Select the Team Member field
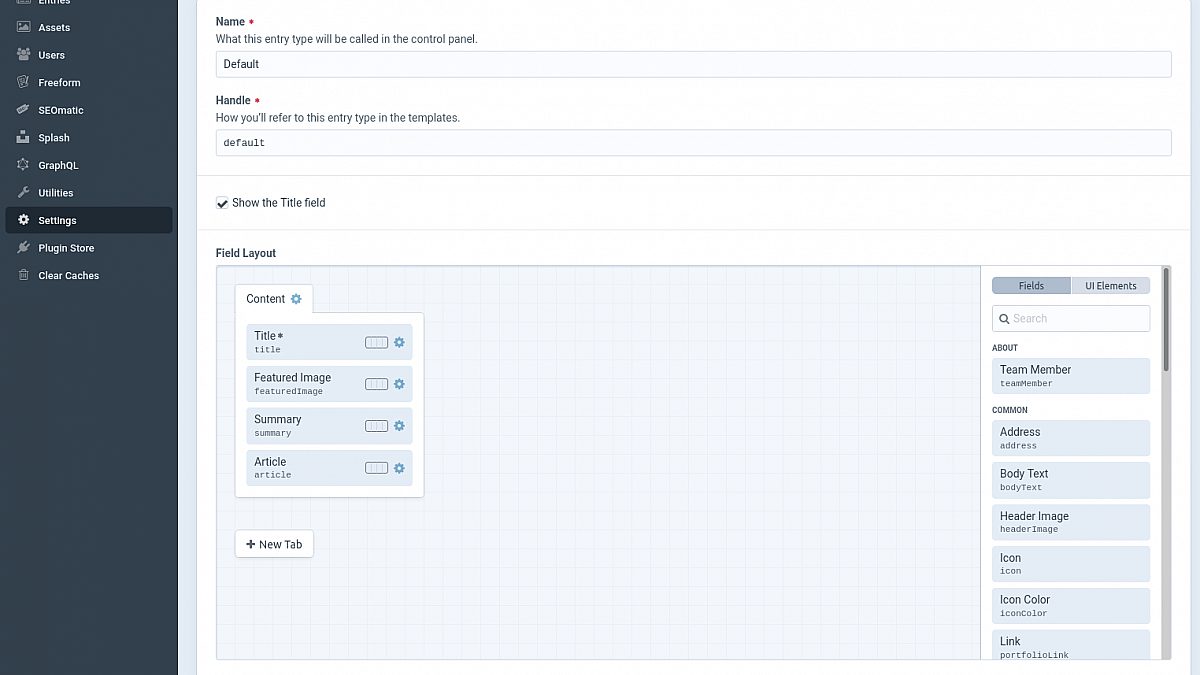Image resolution: width=1200 pixels, height=675 pixels. [1071, 376]
